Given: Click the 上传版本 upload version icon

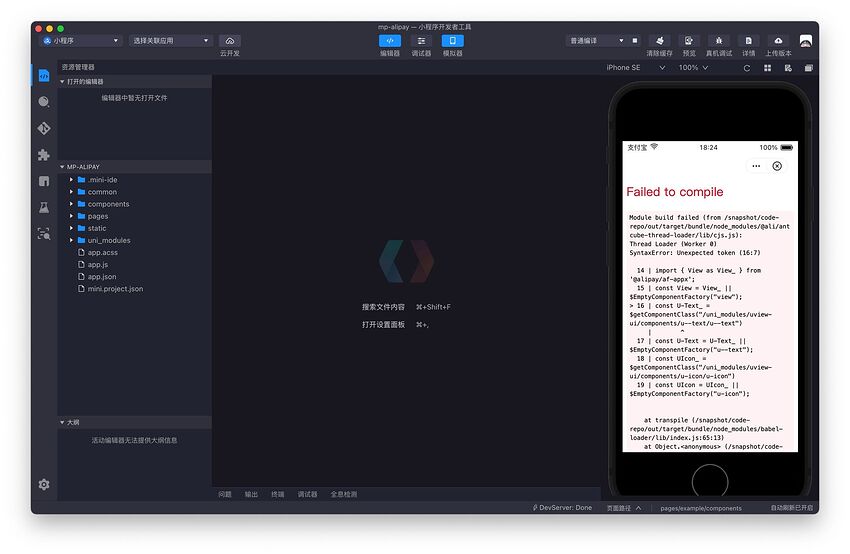Looking at the screenshot, I should [x=778, y=41].
